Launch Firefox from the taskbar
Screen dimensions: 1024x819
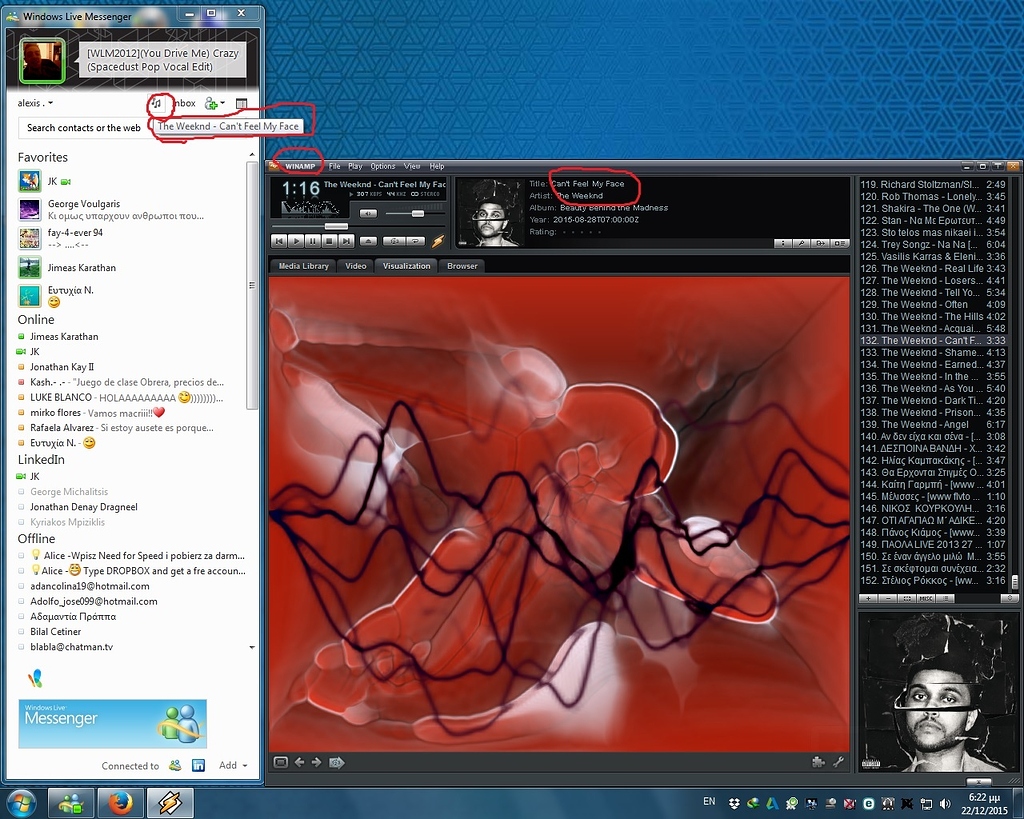[x=121, y=802]
